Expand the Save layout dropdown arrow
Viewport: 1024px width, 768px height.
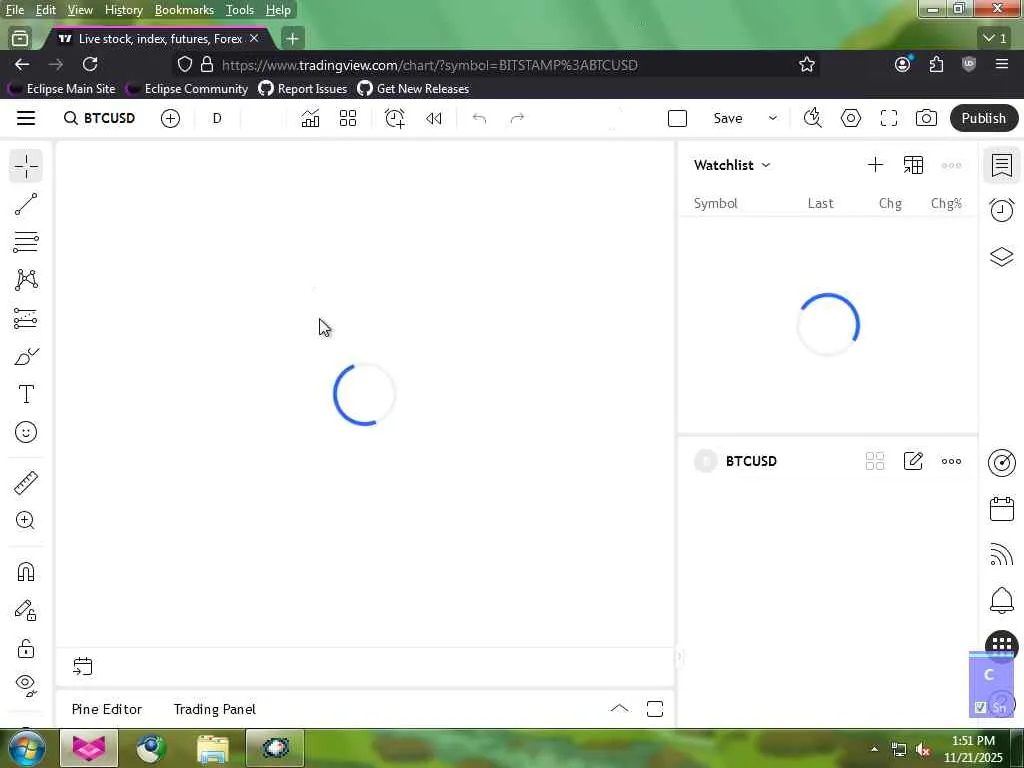point(773,118)
